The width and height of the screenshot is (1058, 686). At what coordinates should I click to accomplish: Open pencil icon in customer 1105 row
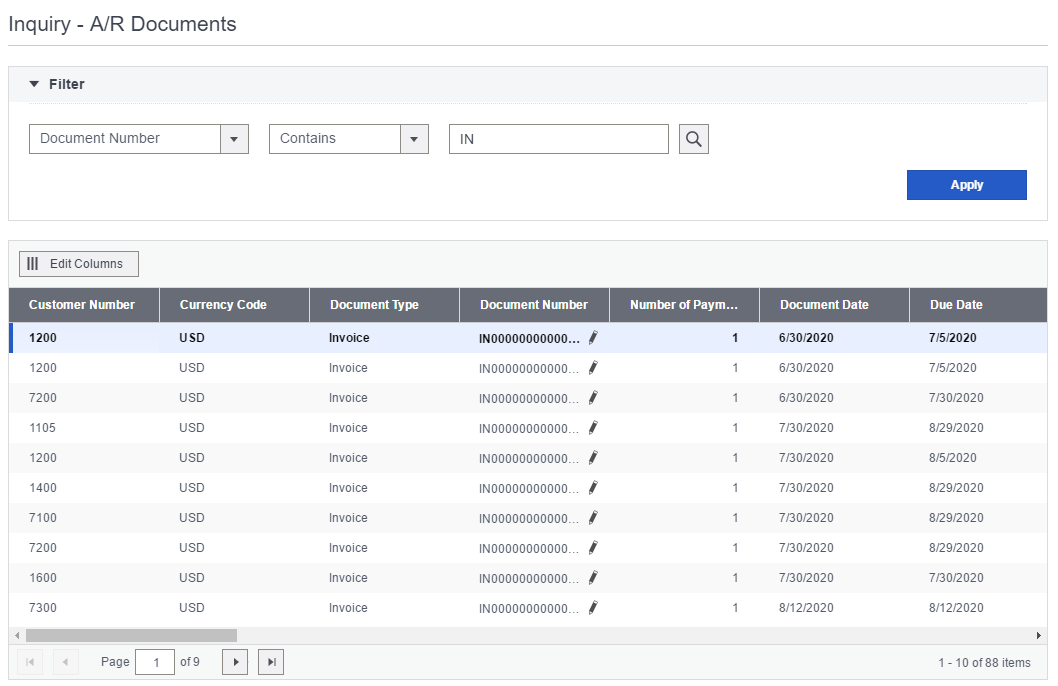point(593,428)
